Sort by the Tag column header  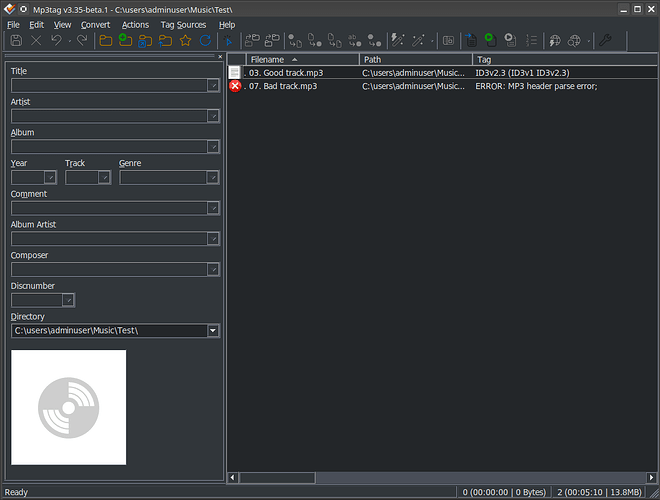[x=565, y=60]
